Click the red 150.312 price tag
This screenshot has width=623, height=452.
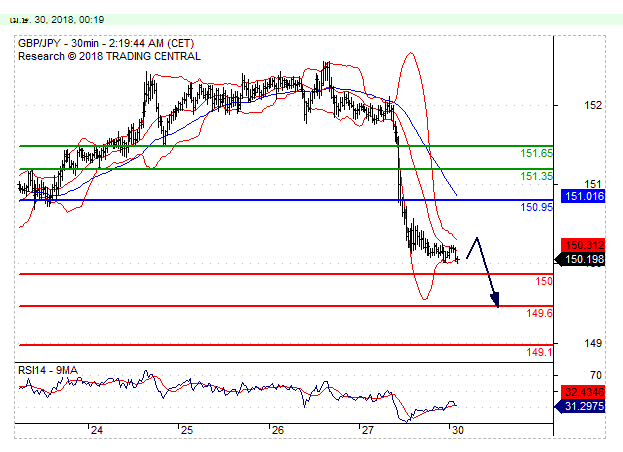583,245
